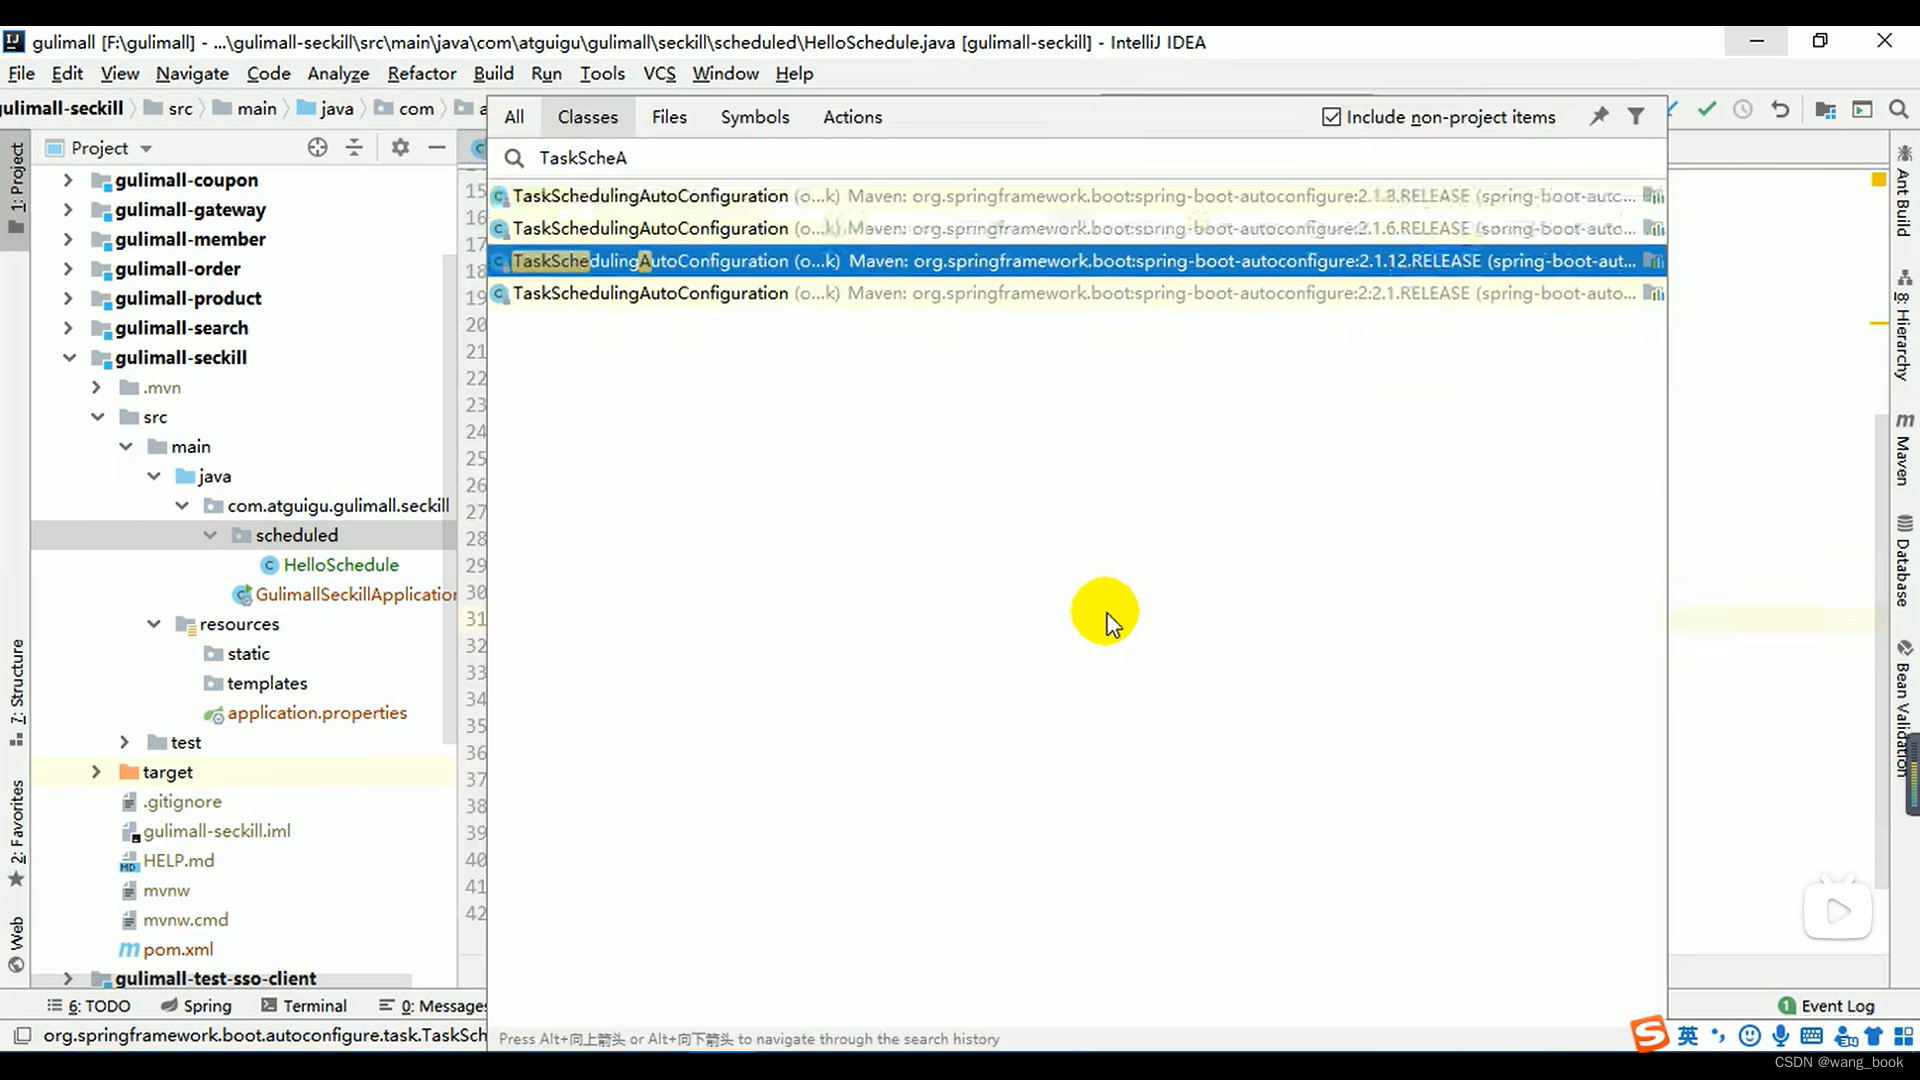Open the Hierarchy side tool window
Screen dimensions: 1920x1080
[x=1903, y=324]
